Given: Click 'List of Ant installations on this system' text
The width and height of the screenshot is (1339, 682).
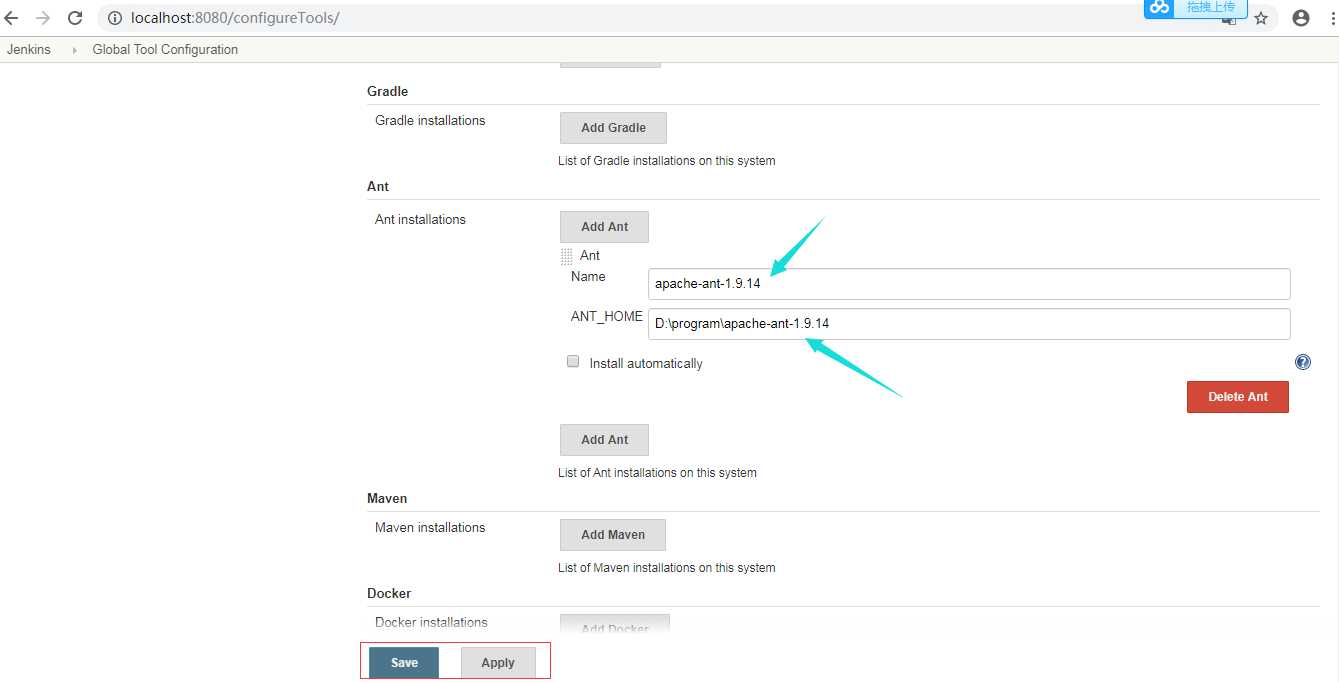Looking at the screenshot, I should [657, 473].
